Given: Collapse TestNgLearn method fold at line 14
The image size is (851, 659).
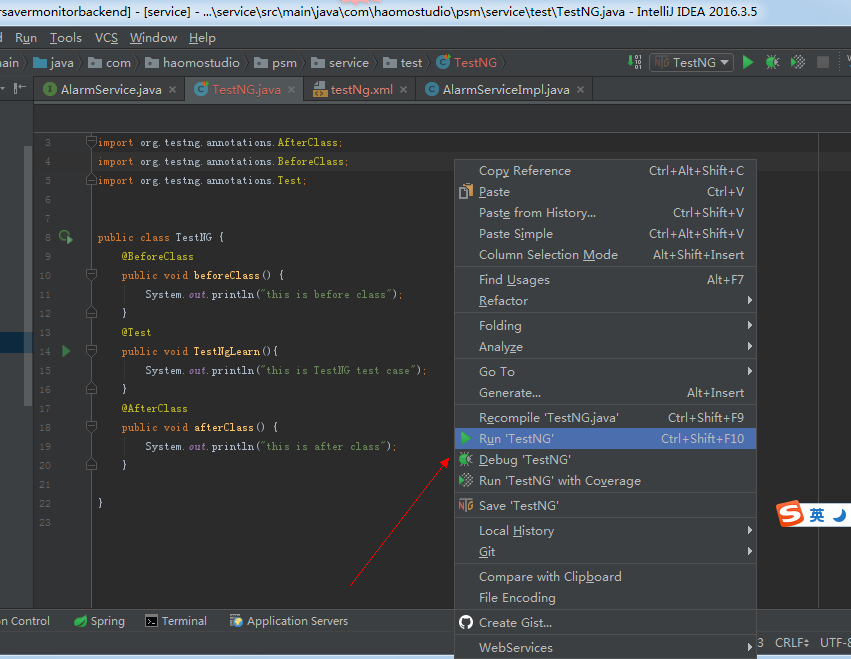Looking at the screenshot, I should [91, 351].
